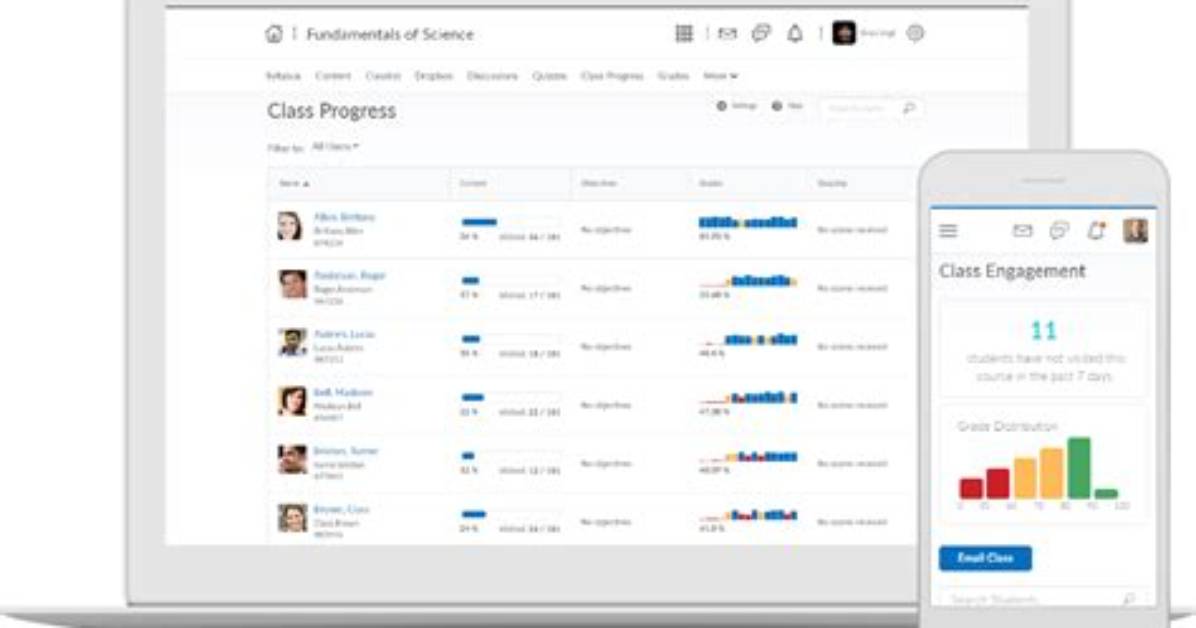
Task: Click the Email Class button
Action: pos(985,558)
